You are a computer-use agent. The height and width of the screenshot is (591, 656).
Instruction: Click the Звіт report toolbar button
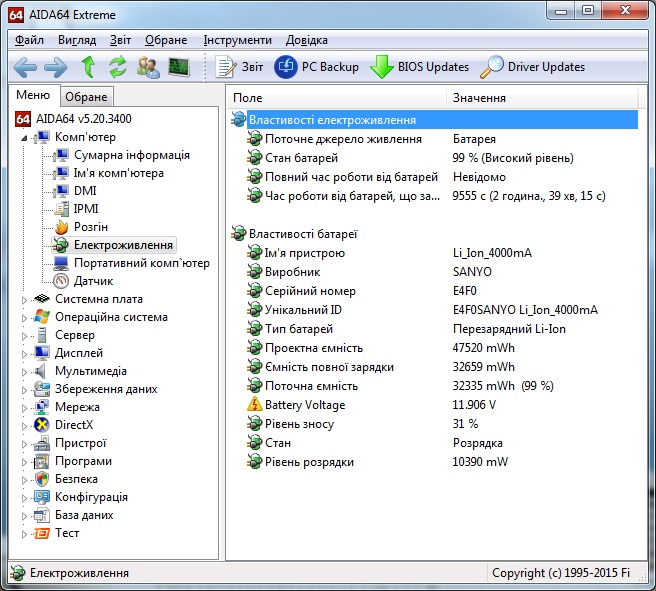239,67
